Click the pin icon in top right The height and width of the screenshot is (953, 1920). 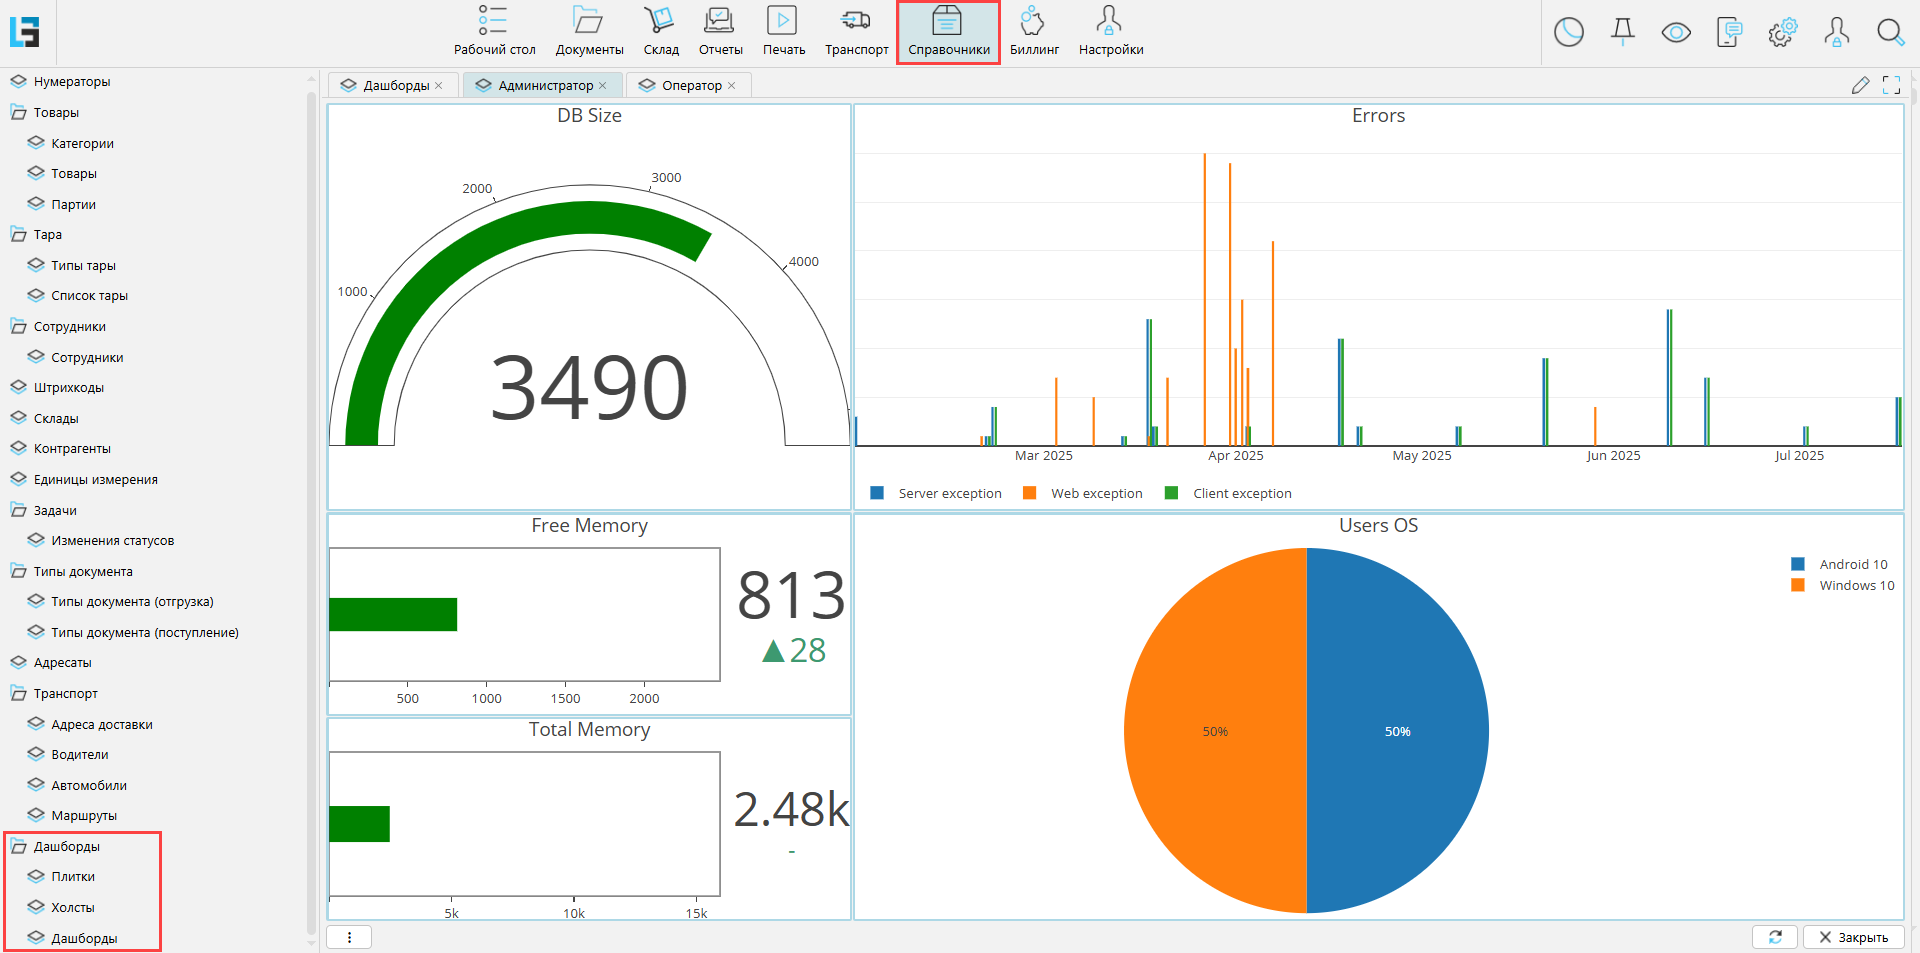tap(1622, 33)
